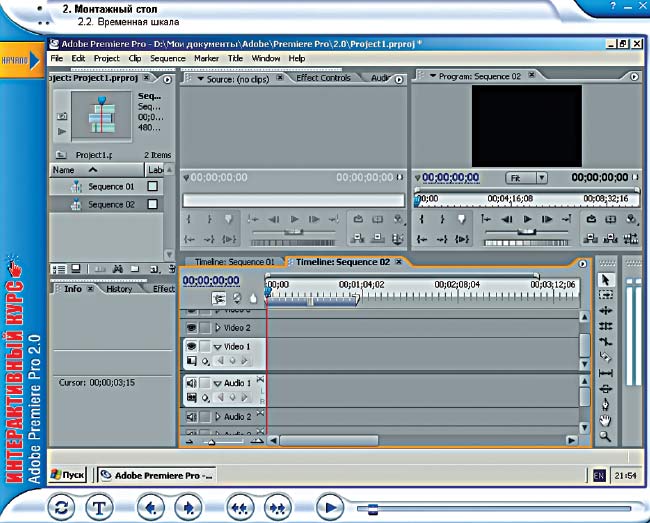Screen dimensions: 650x523
Task: Open the Sequence menu
Action: pos(167,59)
